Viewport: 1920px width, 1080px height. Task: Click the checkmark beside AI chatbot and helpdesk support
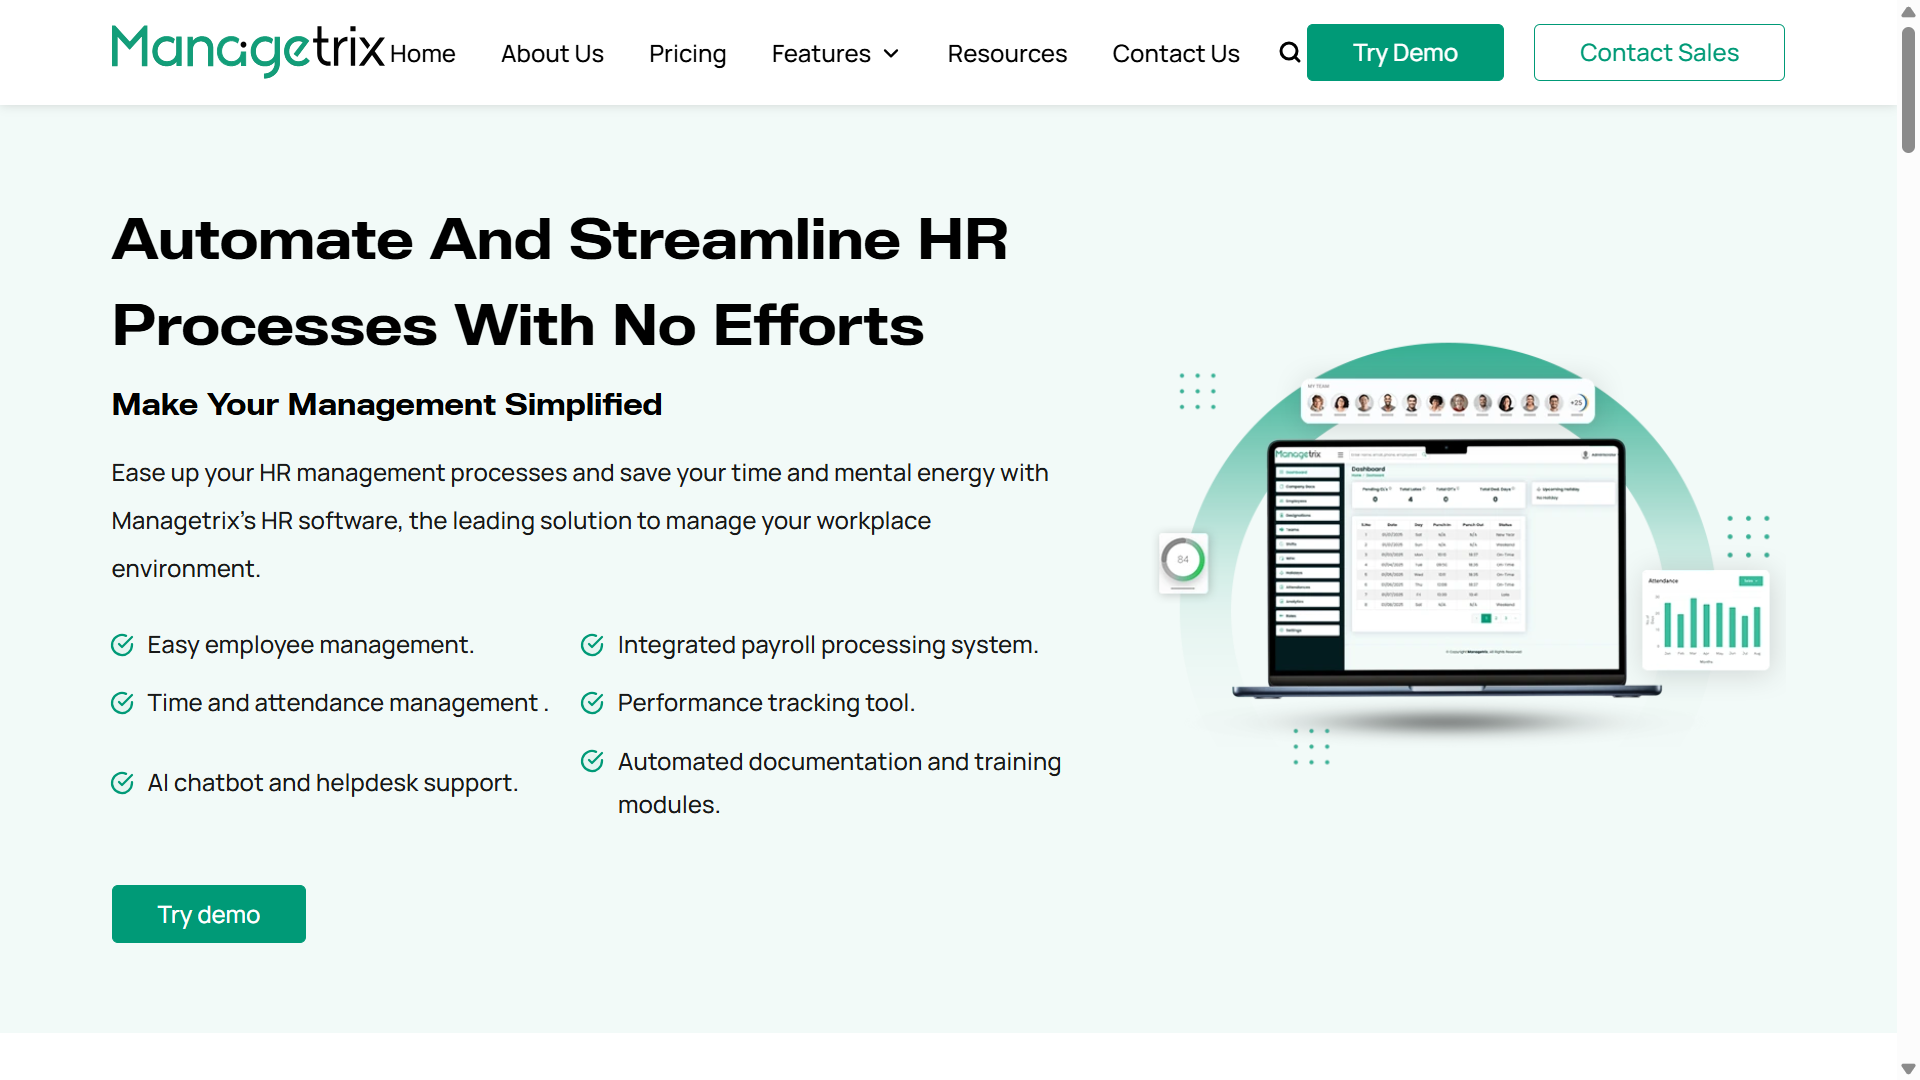pyautogui.click(x=122, y=783)
